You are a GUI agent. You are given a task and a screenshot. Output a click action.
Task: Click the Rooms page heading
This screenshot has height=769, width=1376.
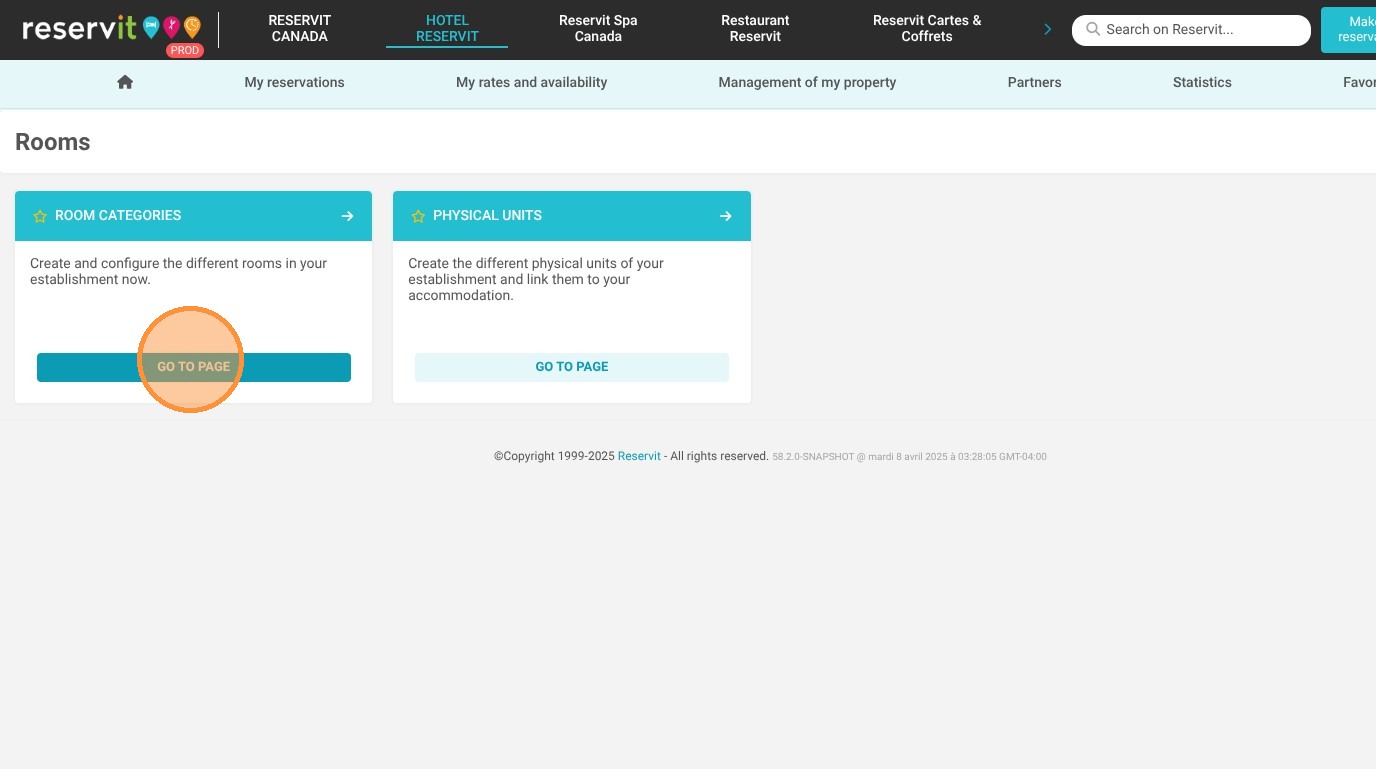tap(53, 142)
